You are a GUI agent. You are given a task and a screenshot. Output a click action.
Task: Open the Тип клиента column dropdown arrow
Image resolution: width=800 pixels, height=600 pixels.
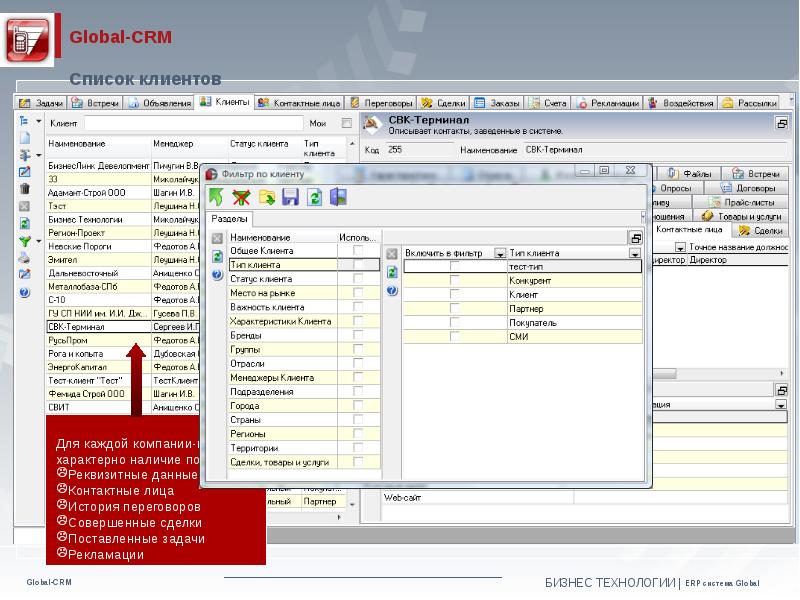[x=634, y=254]
